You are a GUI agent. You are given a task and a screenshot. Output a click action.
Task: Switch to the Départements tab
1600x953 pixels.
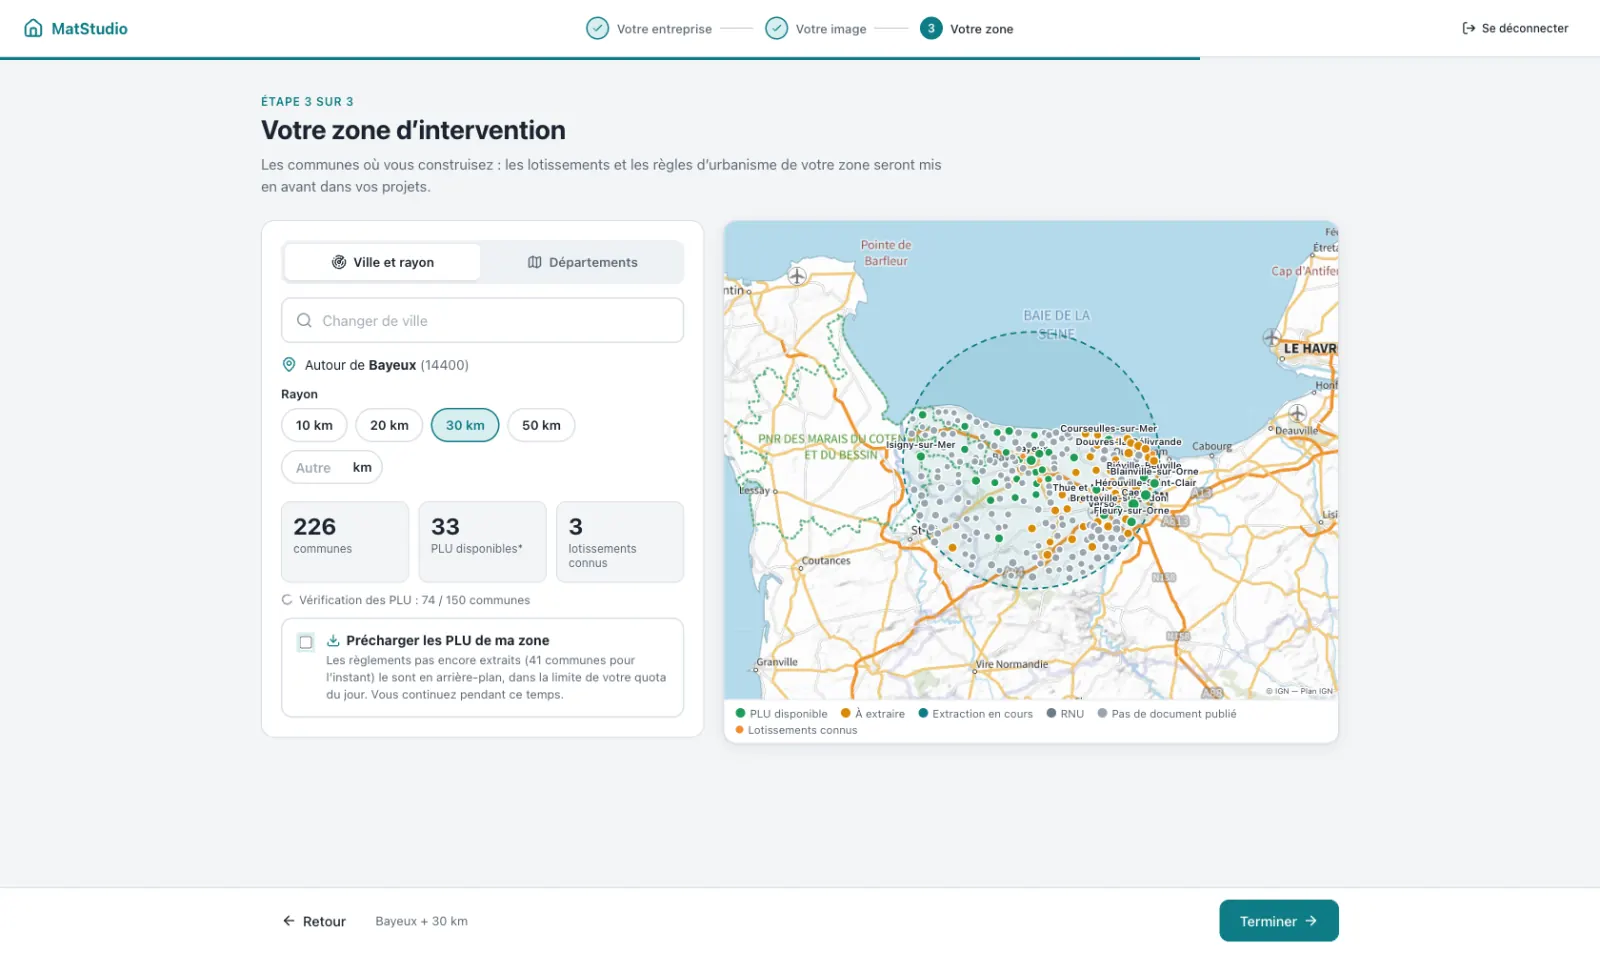tap(582, 262)
